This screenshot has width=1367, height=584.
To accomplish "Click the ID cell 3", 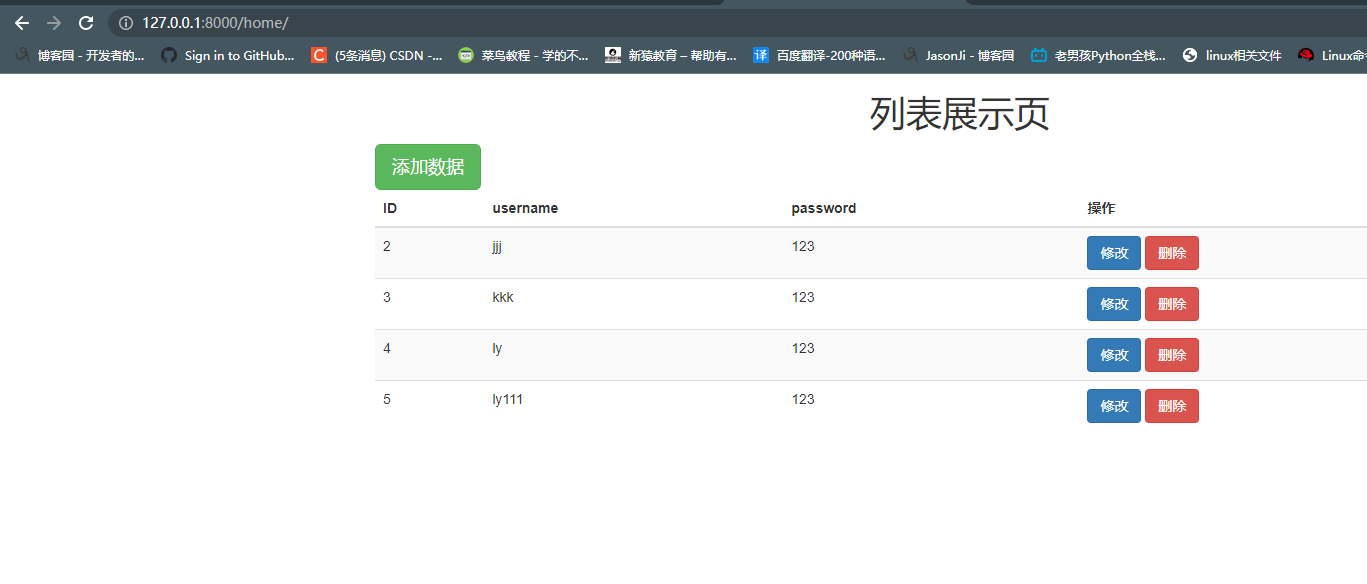I will (387, 297).
